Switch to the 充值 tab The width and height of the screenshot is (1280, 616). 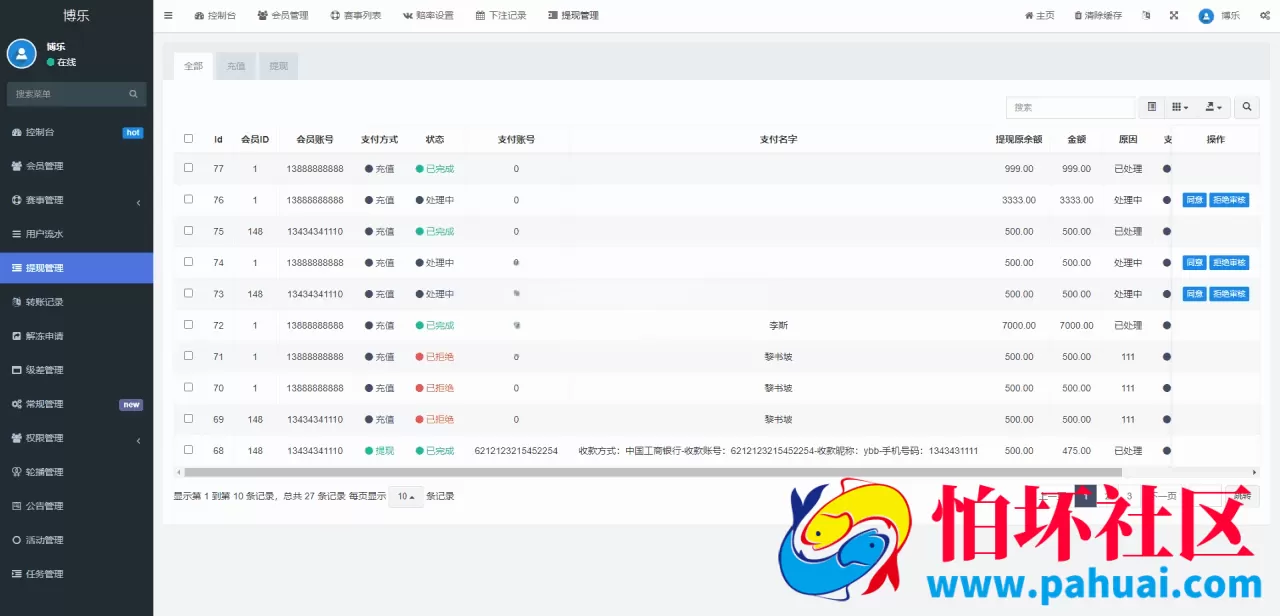pyautogui.click(x=235, y=66)
